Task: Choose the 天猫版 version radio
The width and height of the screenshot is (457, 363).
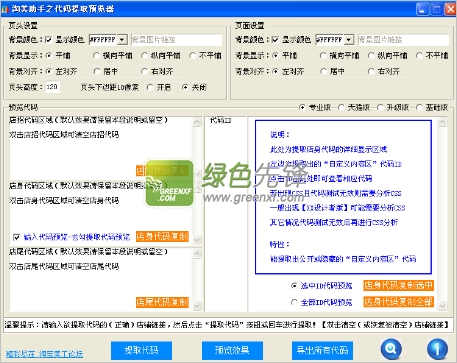Action: click(341, 107)
